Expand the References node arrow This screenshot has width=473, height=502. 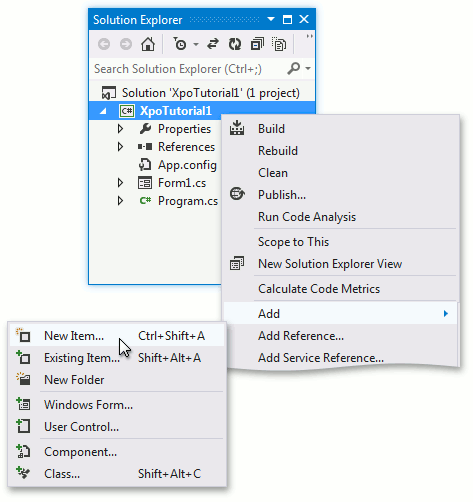coord(120,147)
